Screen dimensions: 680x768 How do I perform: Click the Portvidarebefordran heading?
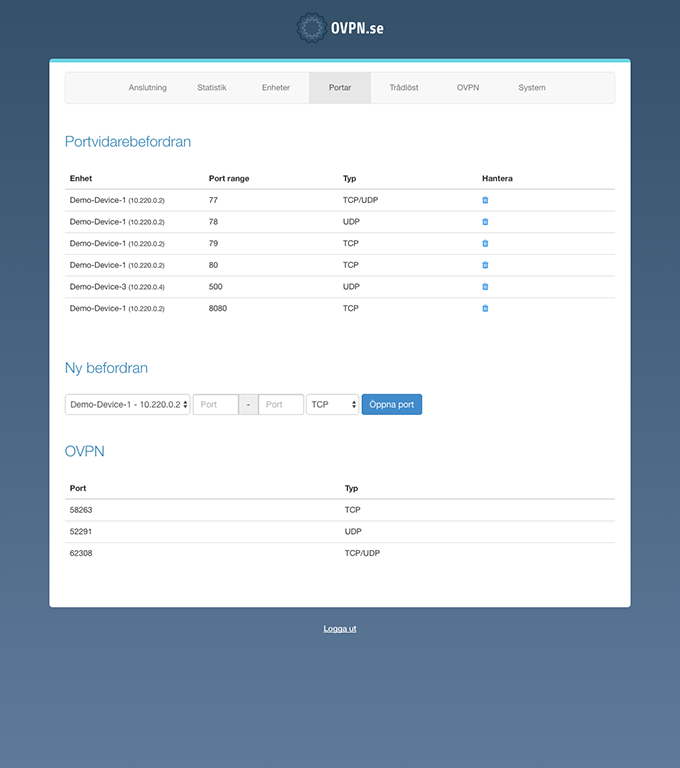128,142
